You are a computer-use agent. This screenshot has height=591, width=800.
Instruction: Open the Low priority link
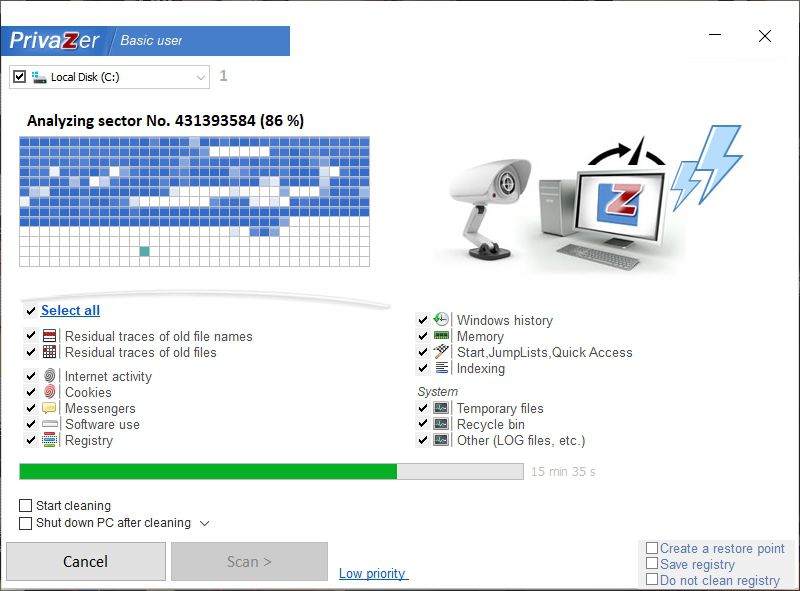(x=372, y=574)
